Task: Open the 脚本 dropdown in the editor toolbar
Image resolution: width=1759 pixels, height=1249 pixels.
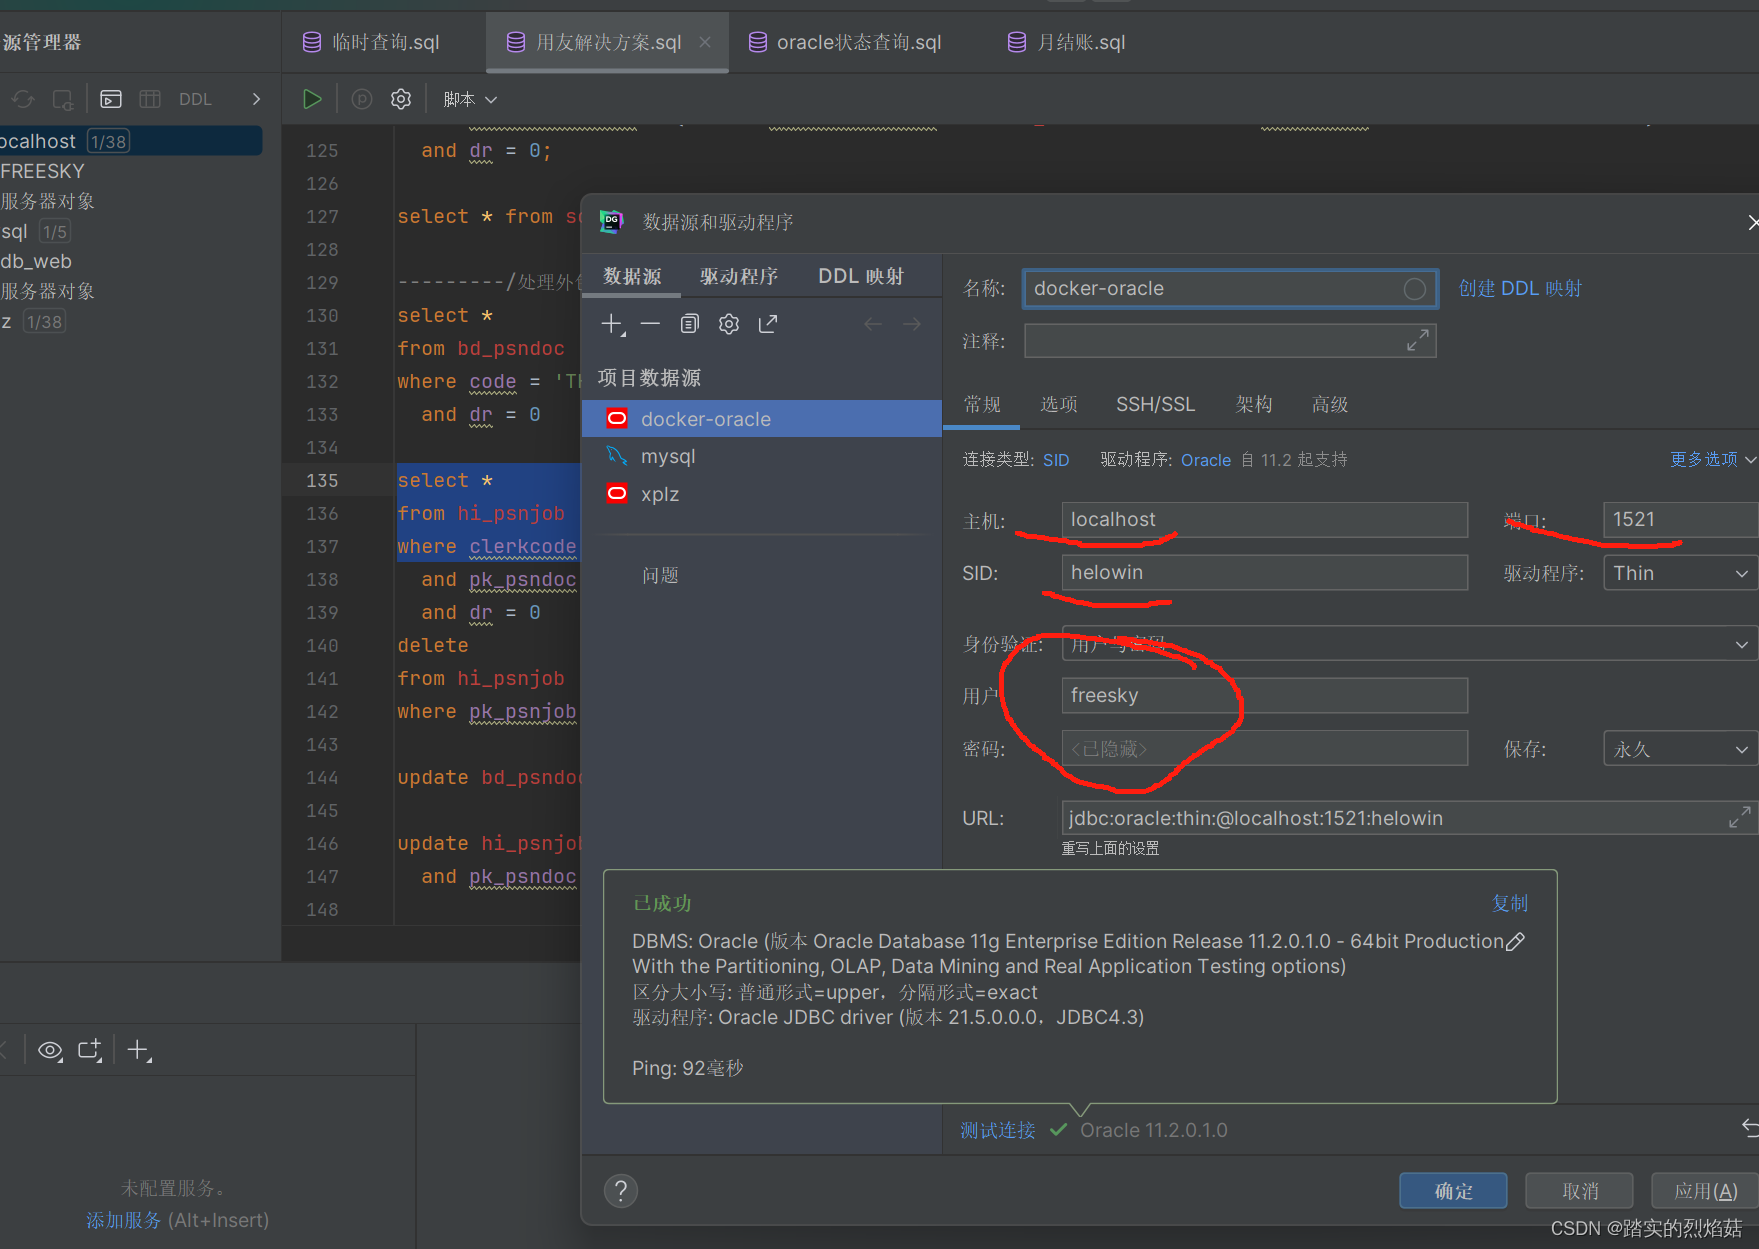Action: click(470, 99)
